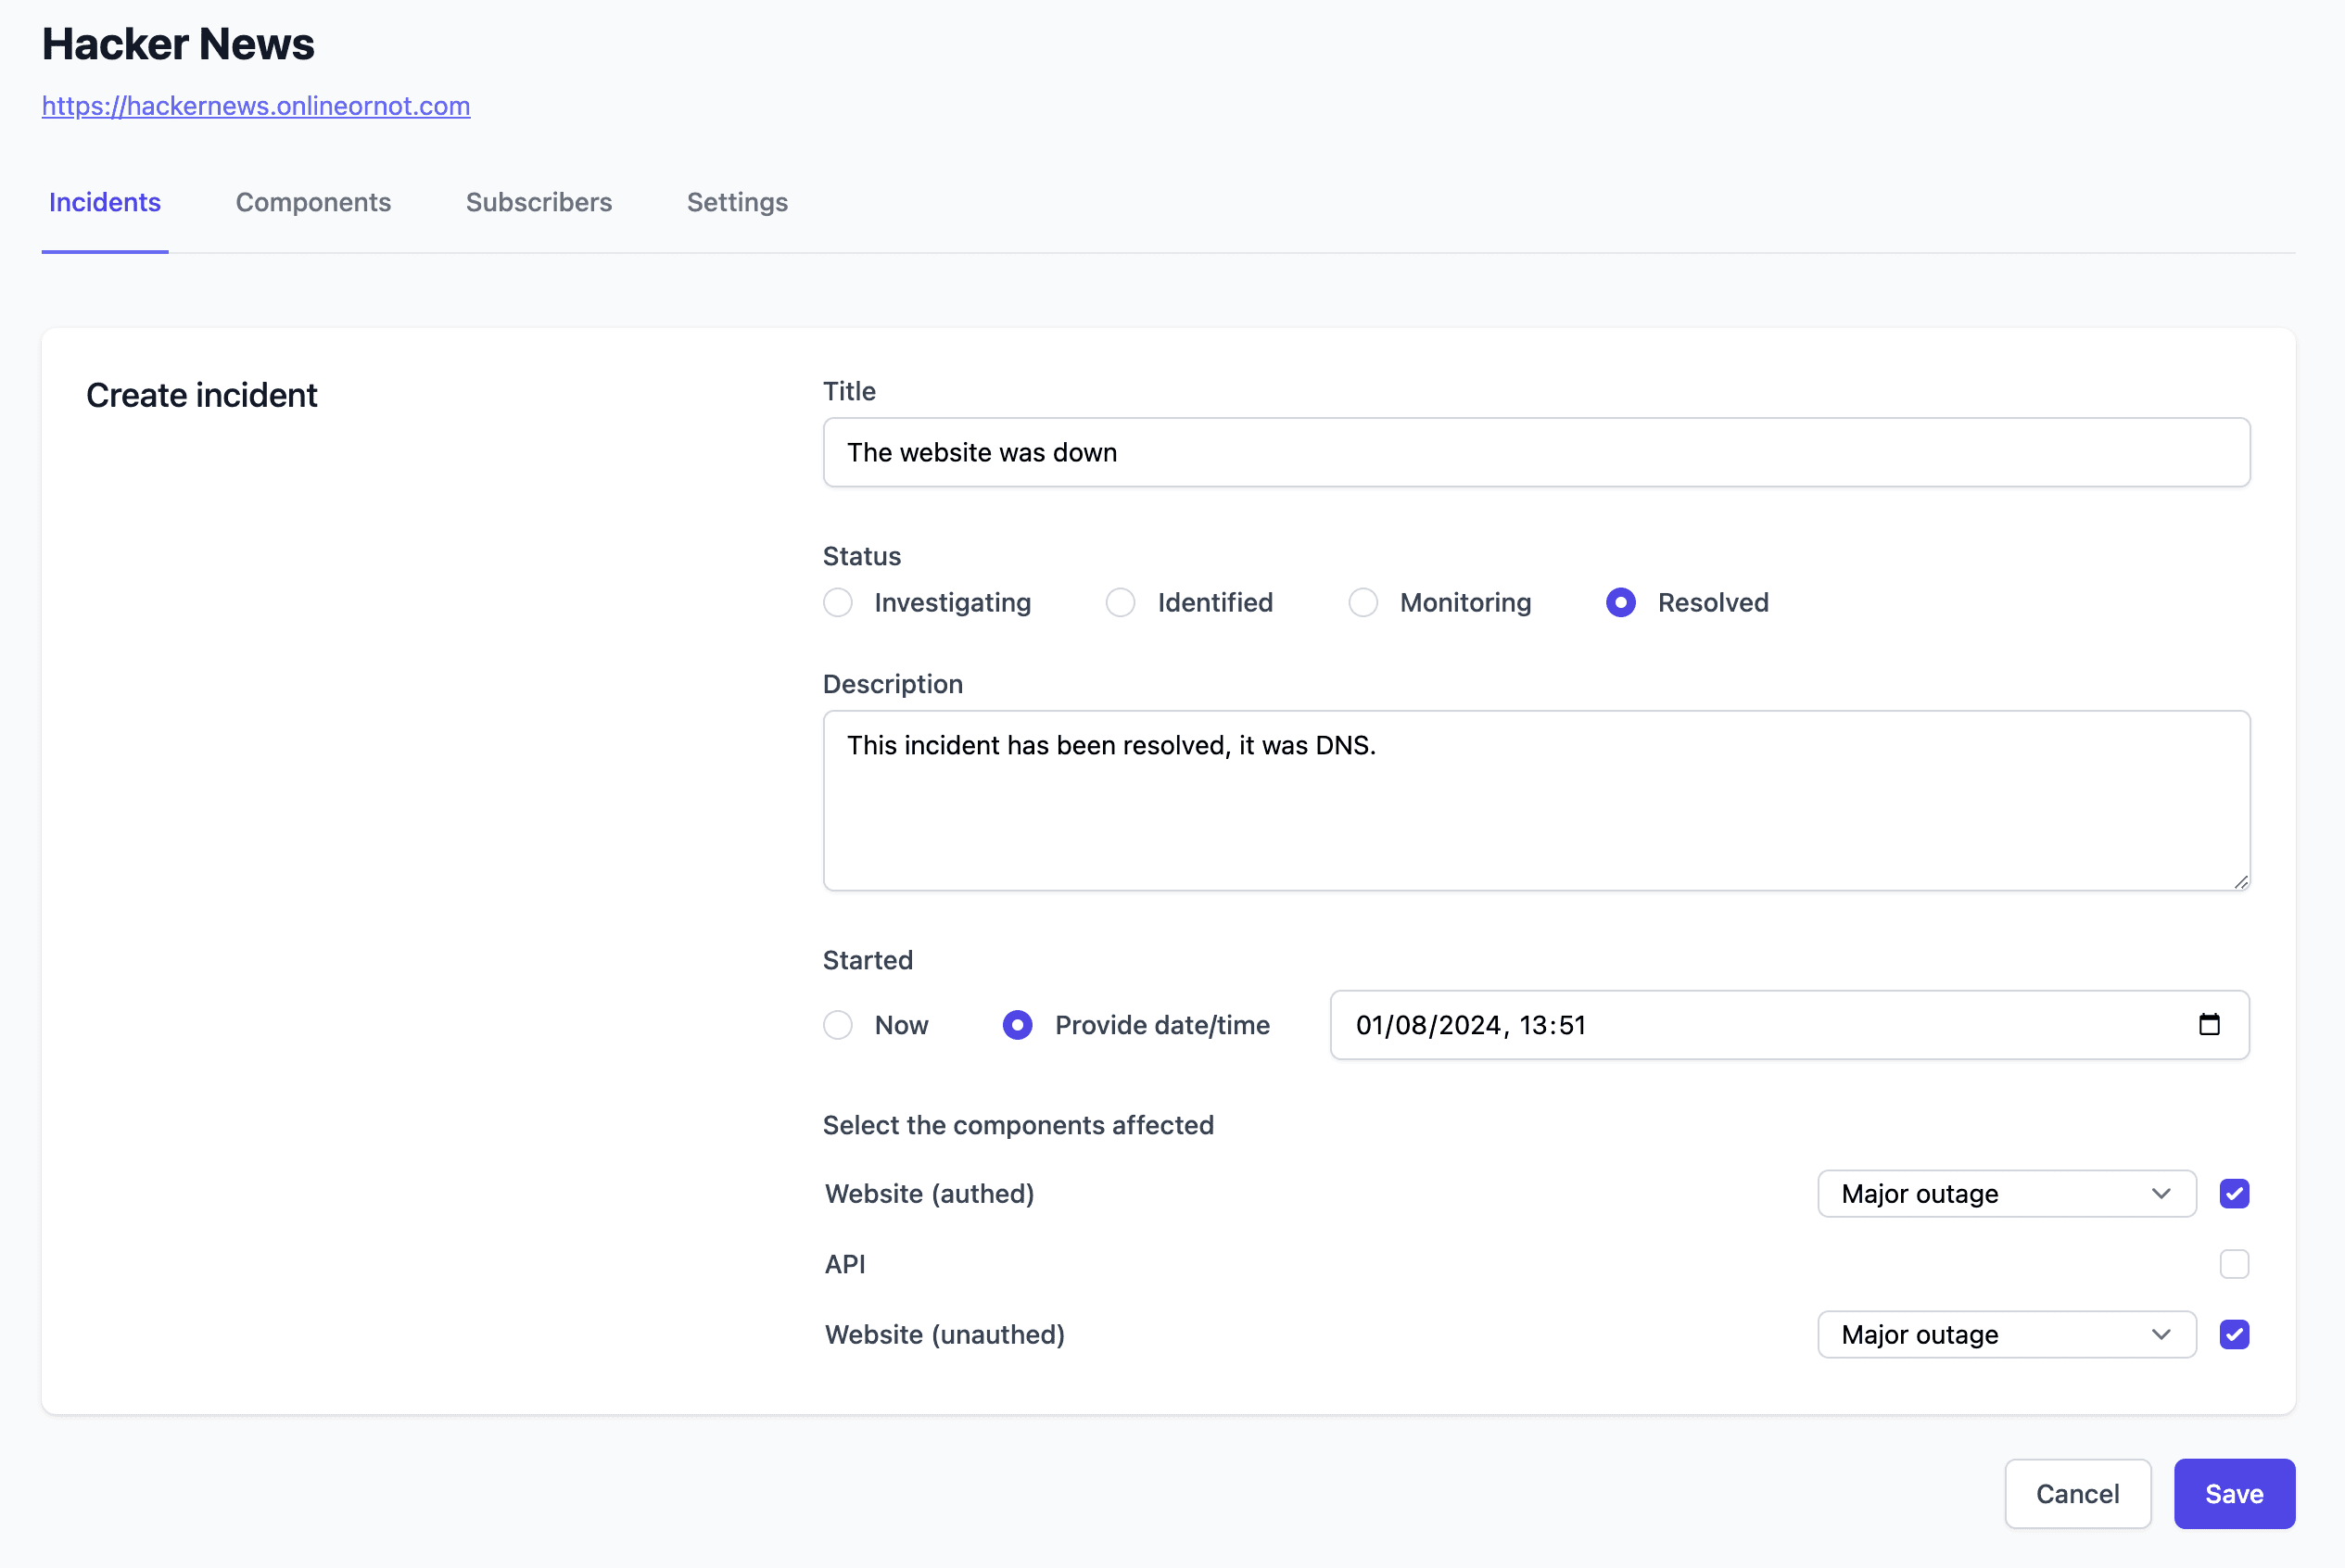Select the Investigating status

tap(838, 602)
